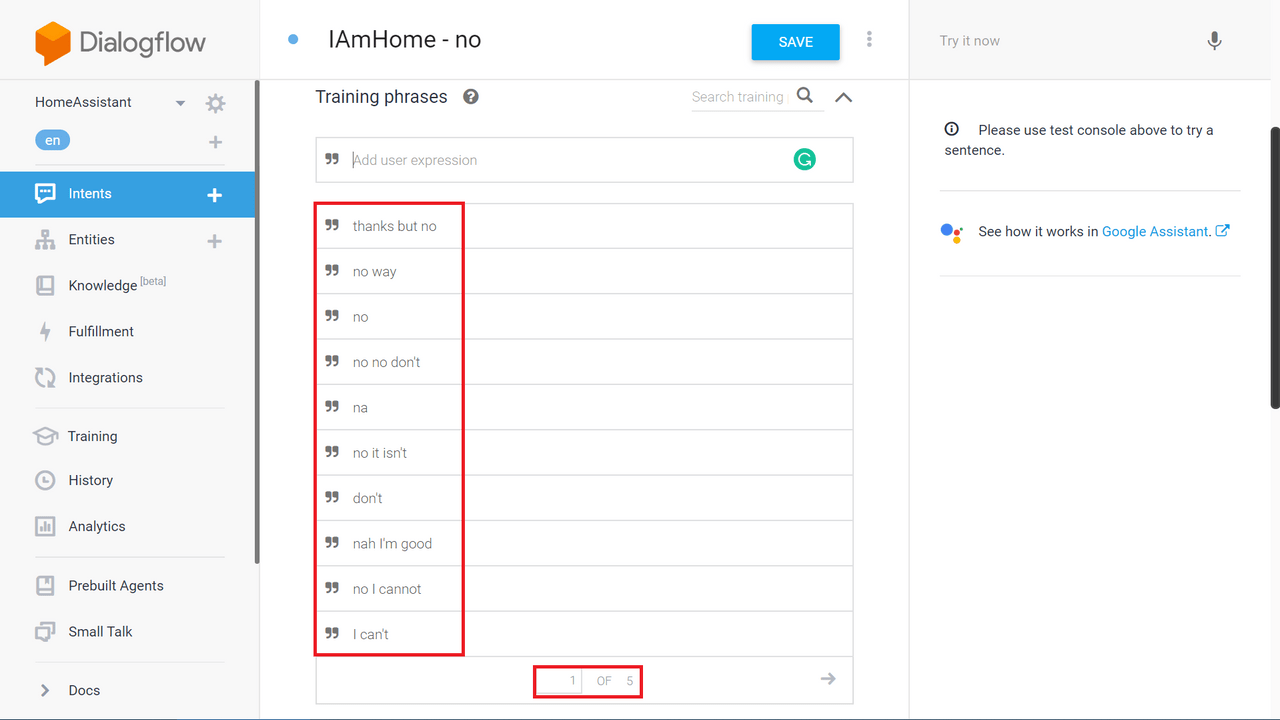Screen dimensions: 1280x720
Task: Open agent settings gear icon
Action: coord(215,103)
